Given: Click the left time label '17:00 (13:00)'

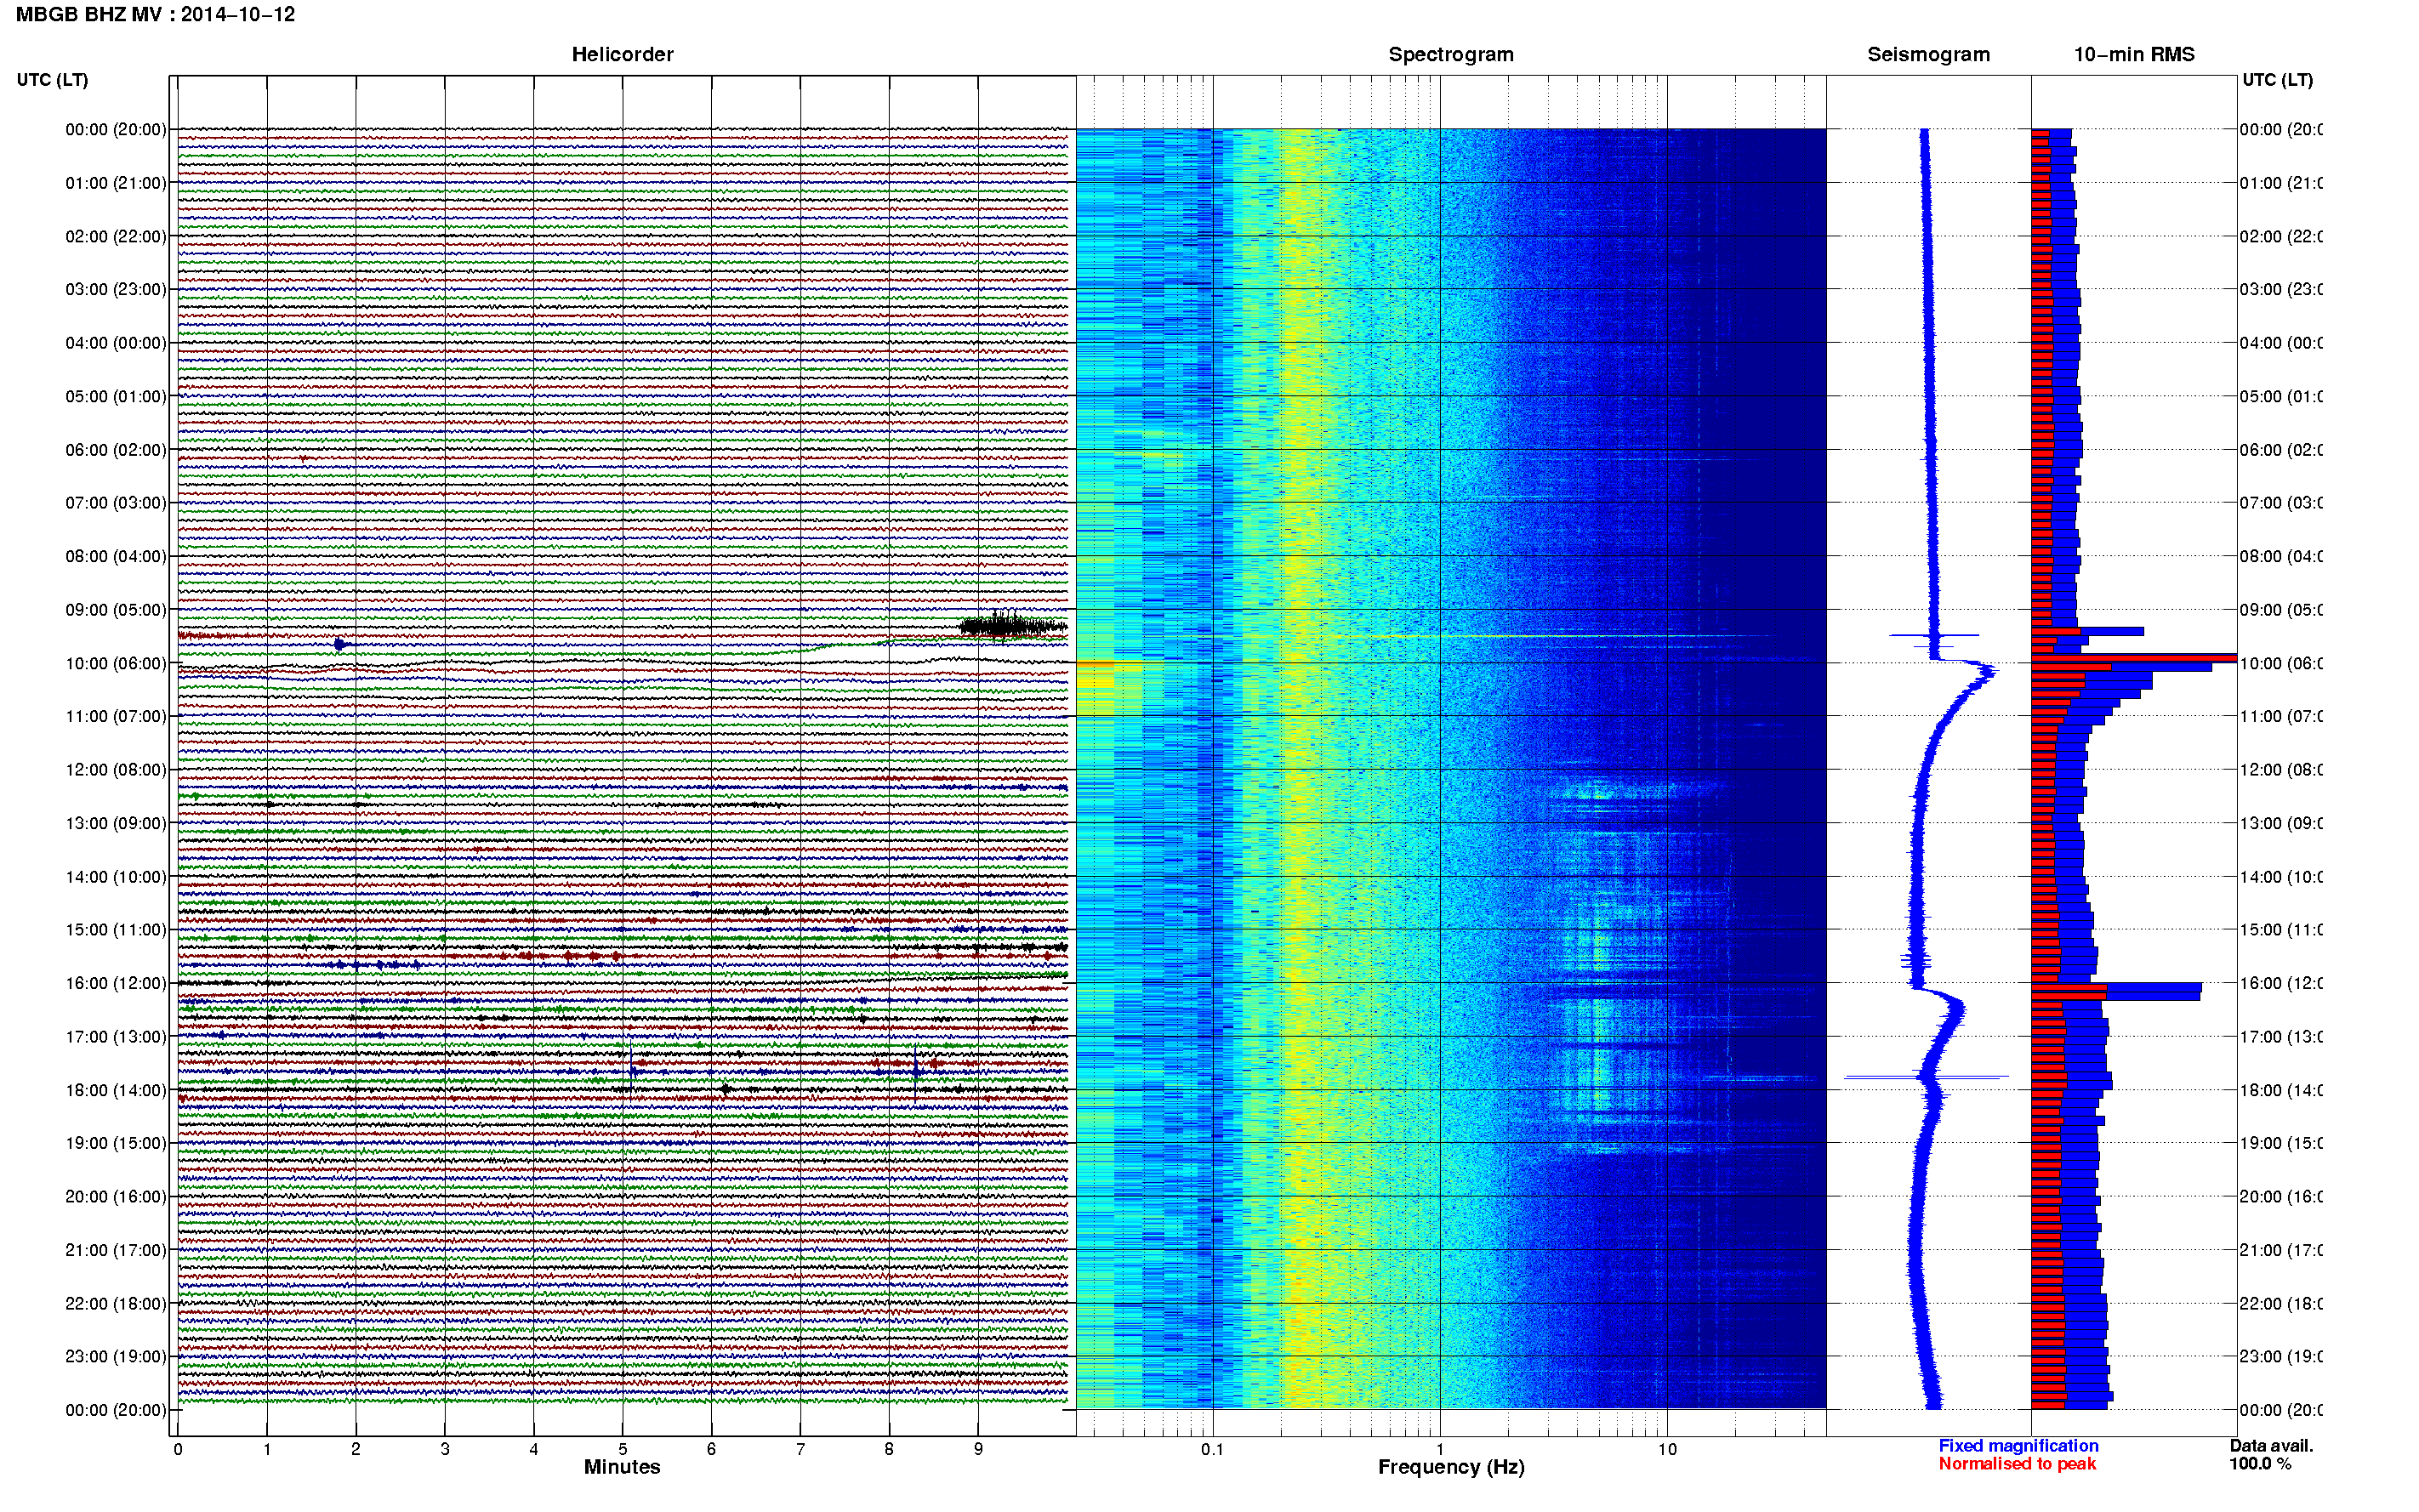Looking at the screenshot, I should (x=116, y=1037).
